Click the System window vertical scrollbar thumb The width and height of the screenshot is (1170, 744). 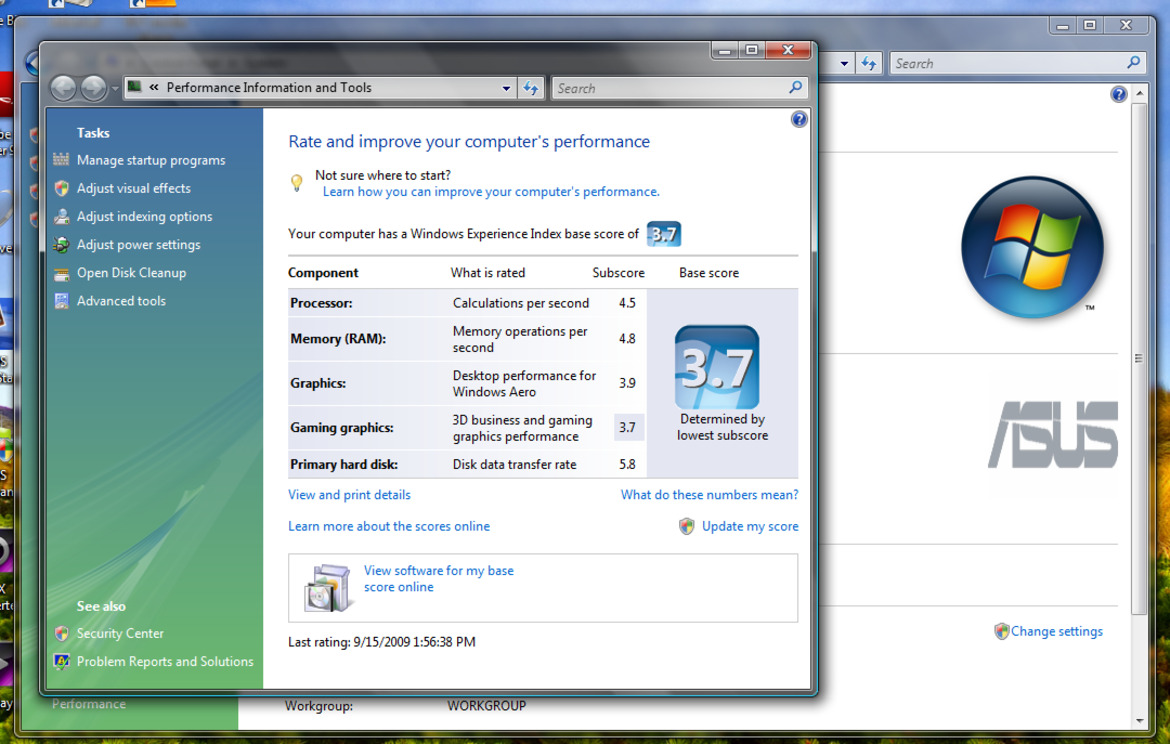coord(1139,358)
